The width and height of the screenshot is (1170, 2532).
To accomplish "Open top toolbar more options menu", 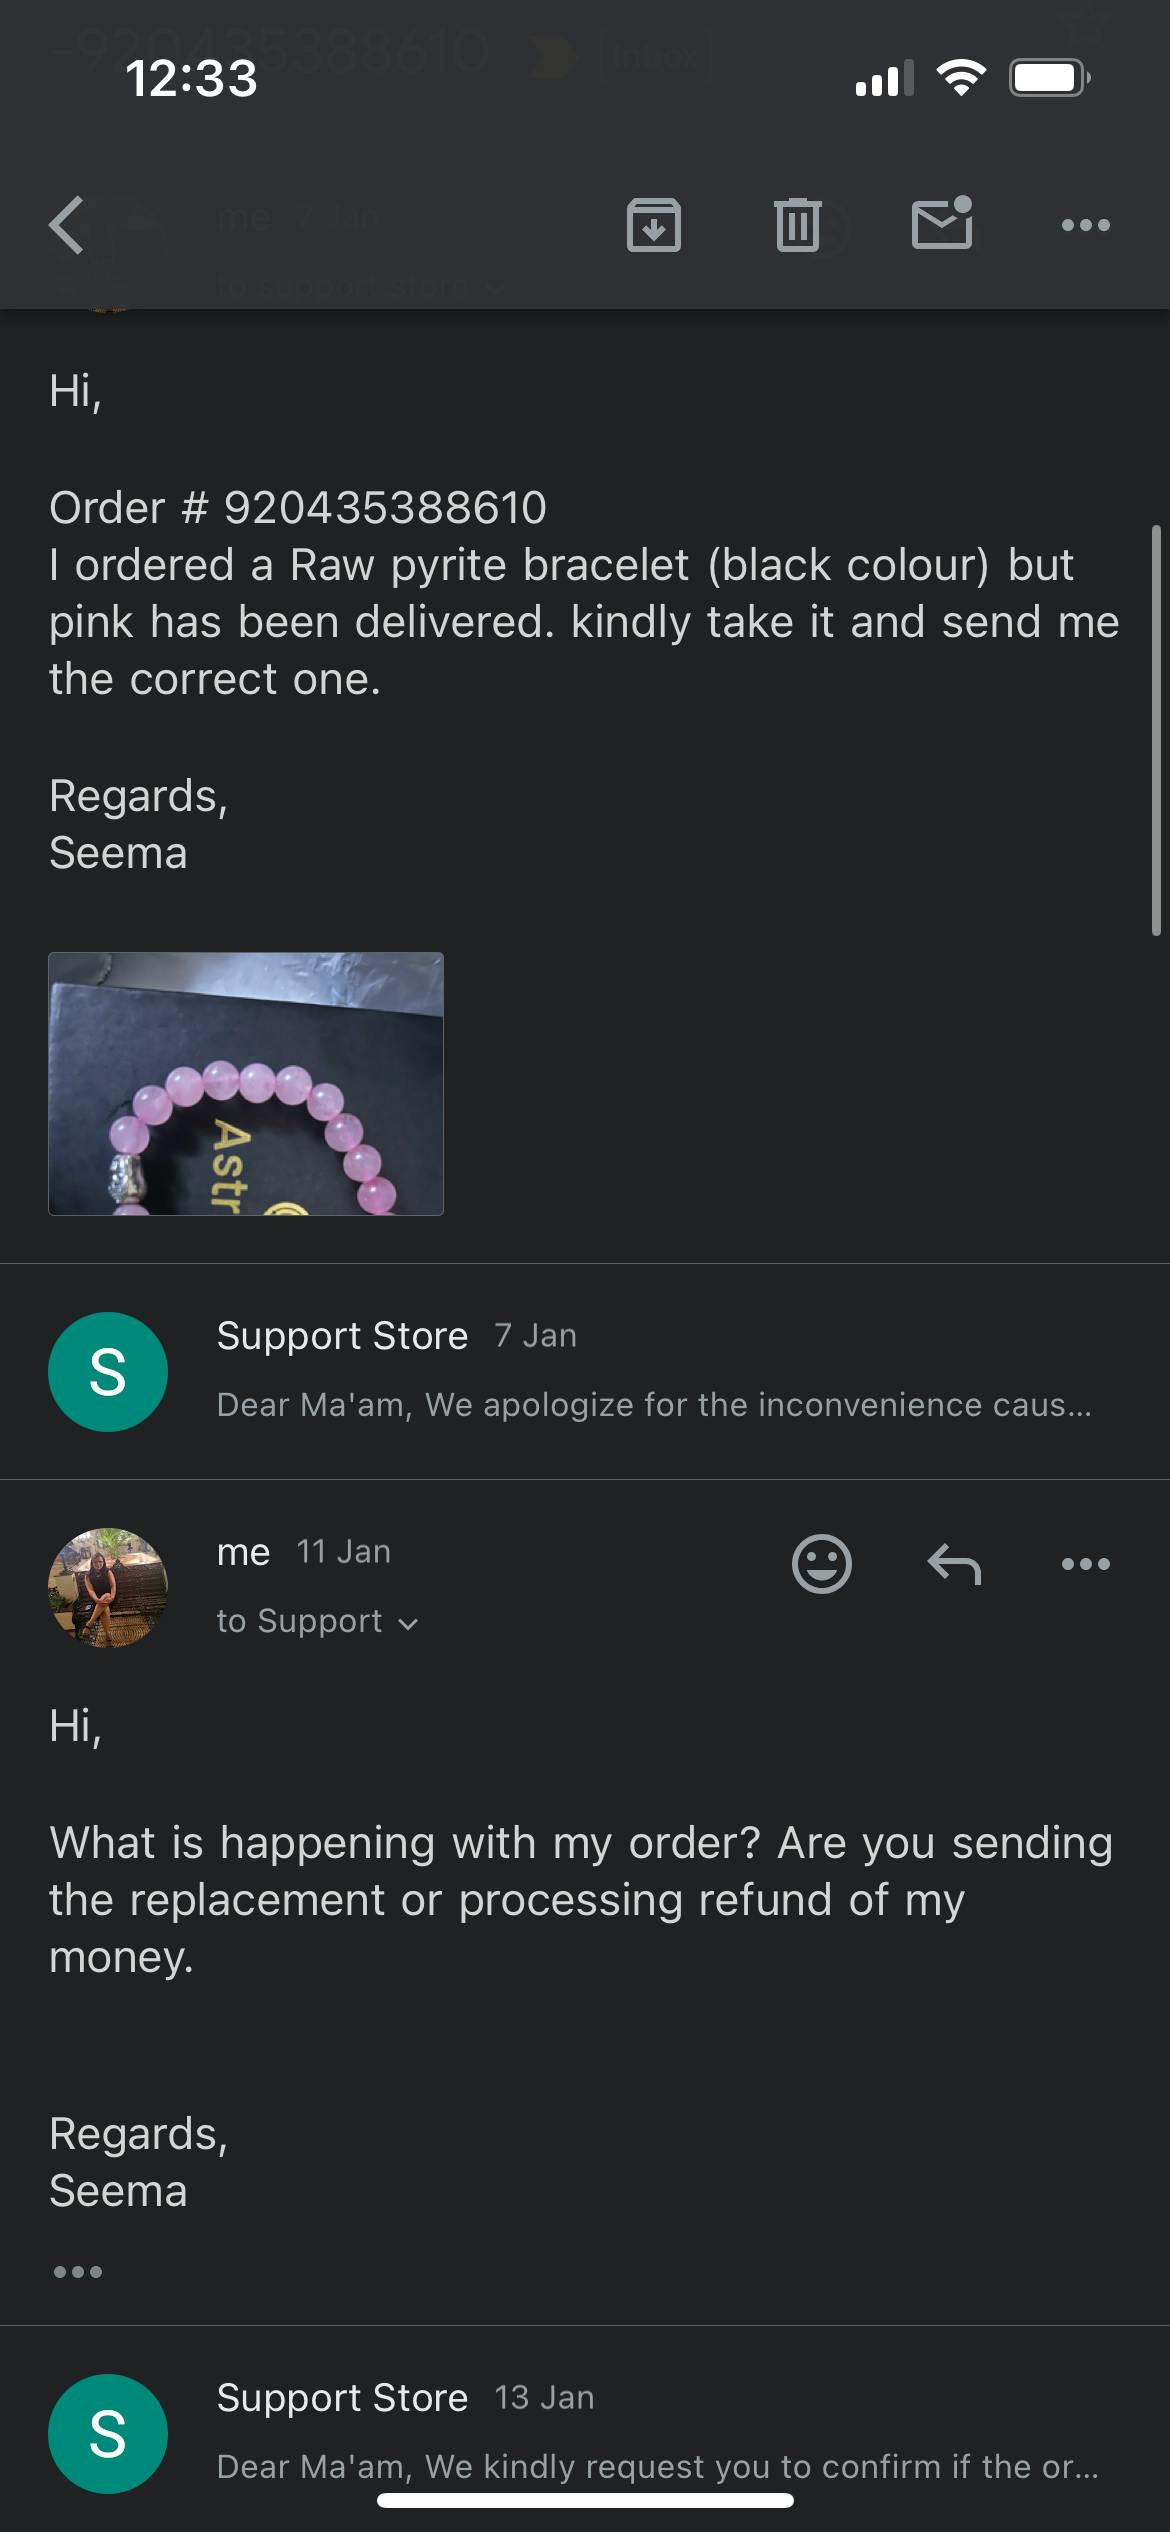I will point(1085,225).
